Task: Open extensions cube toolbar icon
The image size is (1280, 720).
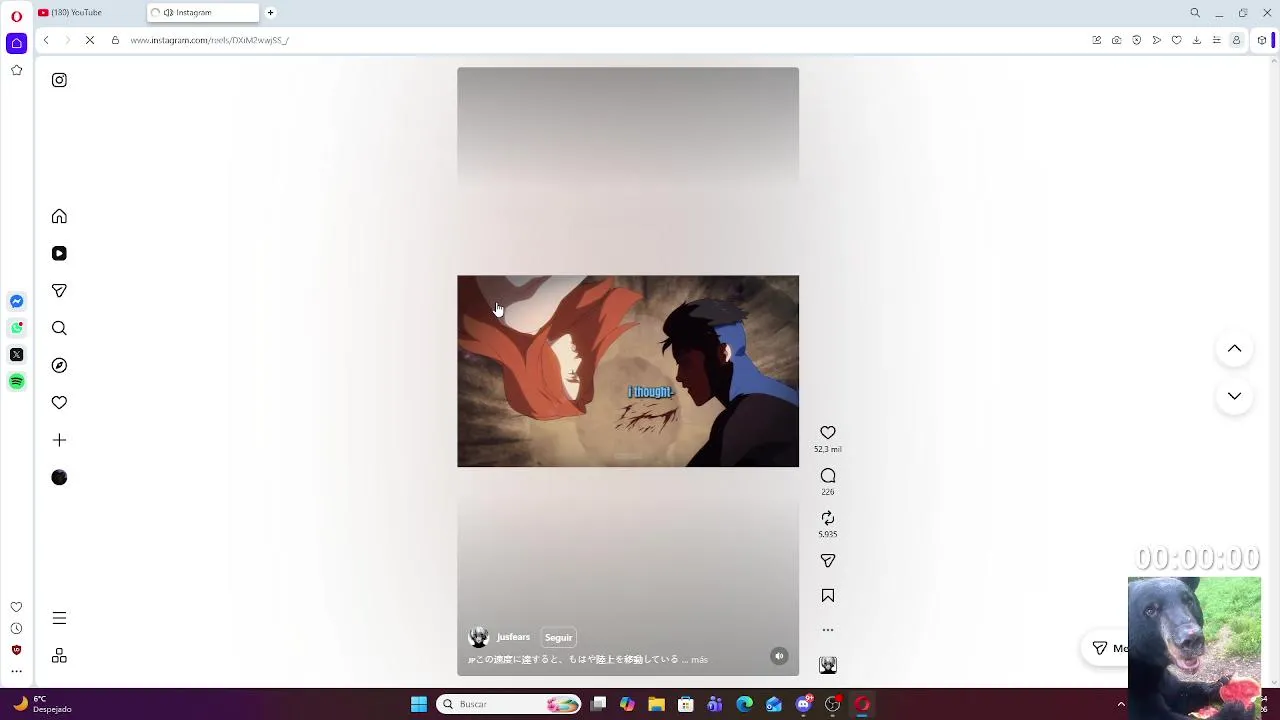Action: click(x=1262, y=40)
